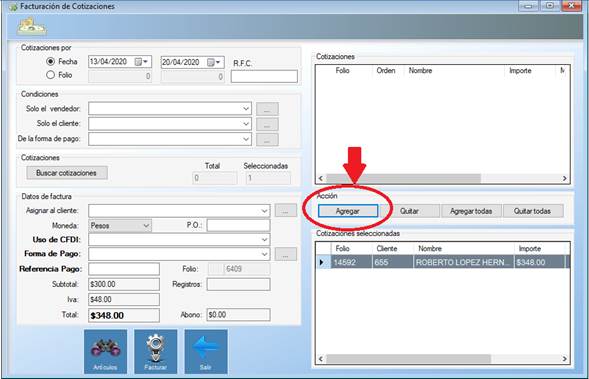Expand the Asignar al cliente dropdown
Screen dimensions: 589x379
point(264,211)
